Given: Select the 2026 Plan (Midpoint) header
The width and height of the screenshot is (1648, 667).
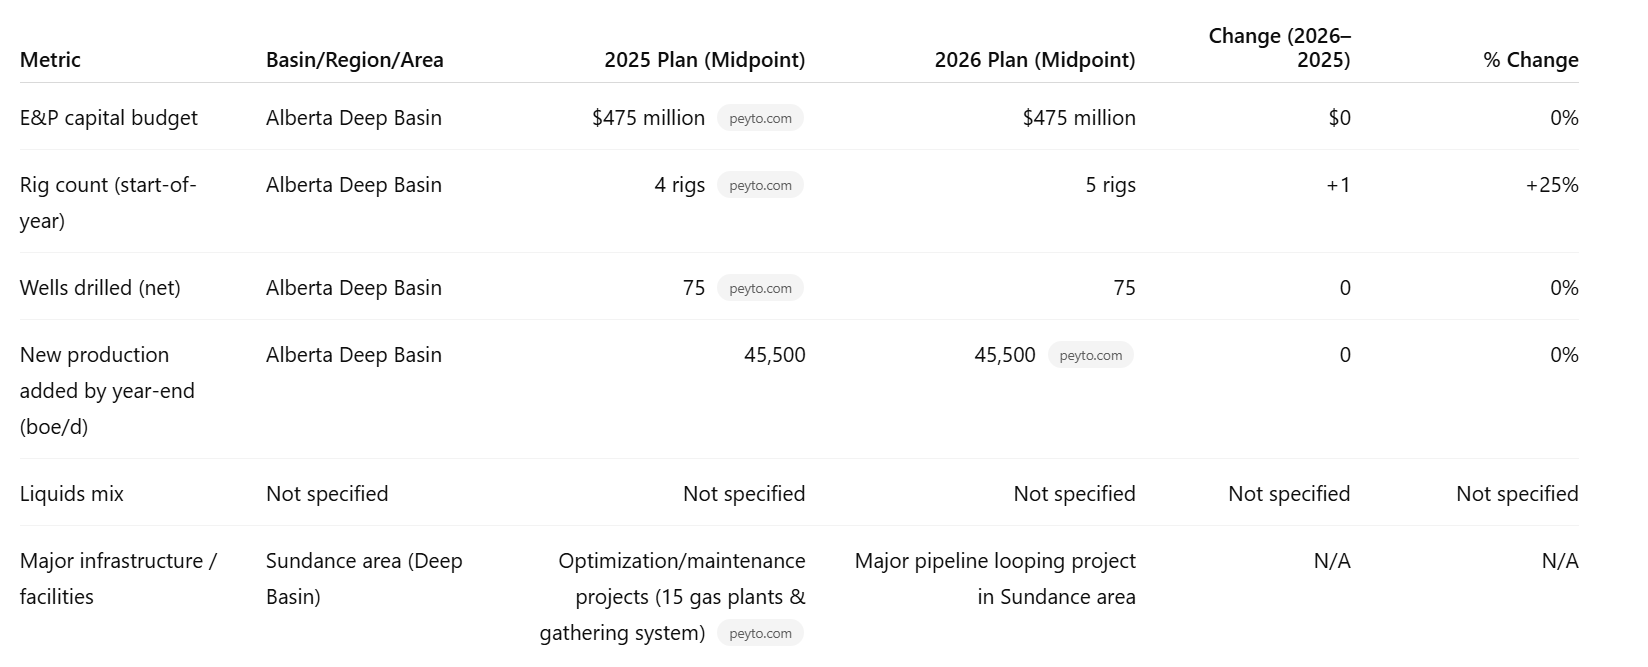Looking at the screenshot, I should (x=1035, y=60).
